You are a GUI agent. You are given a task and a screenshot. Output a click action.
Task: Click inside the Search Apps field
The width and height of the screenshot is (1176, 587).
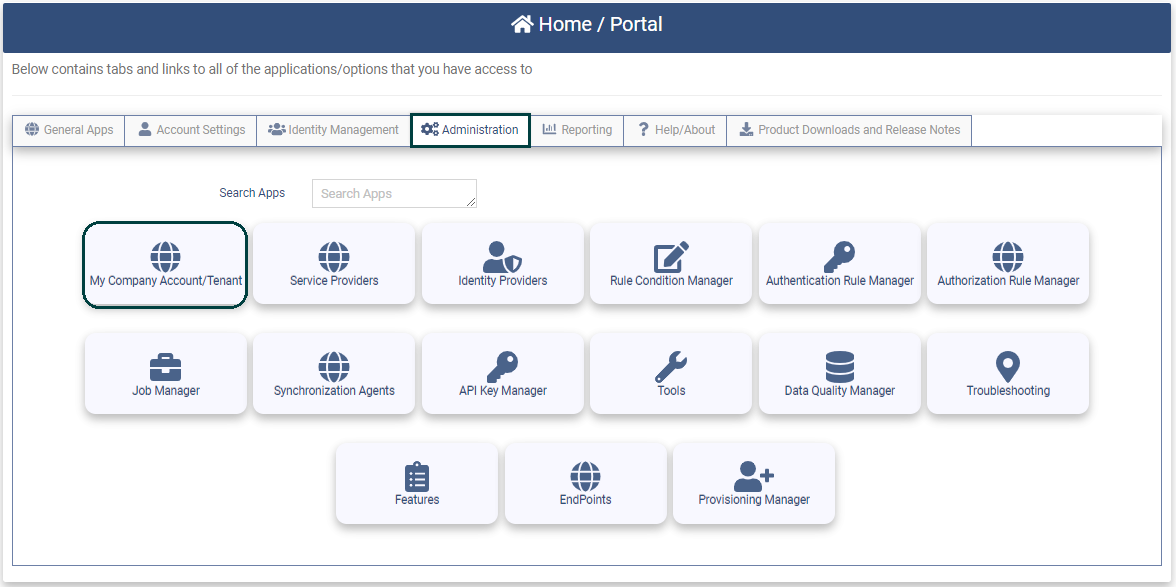click(x=393, y=193)
